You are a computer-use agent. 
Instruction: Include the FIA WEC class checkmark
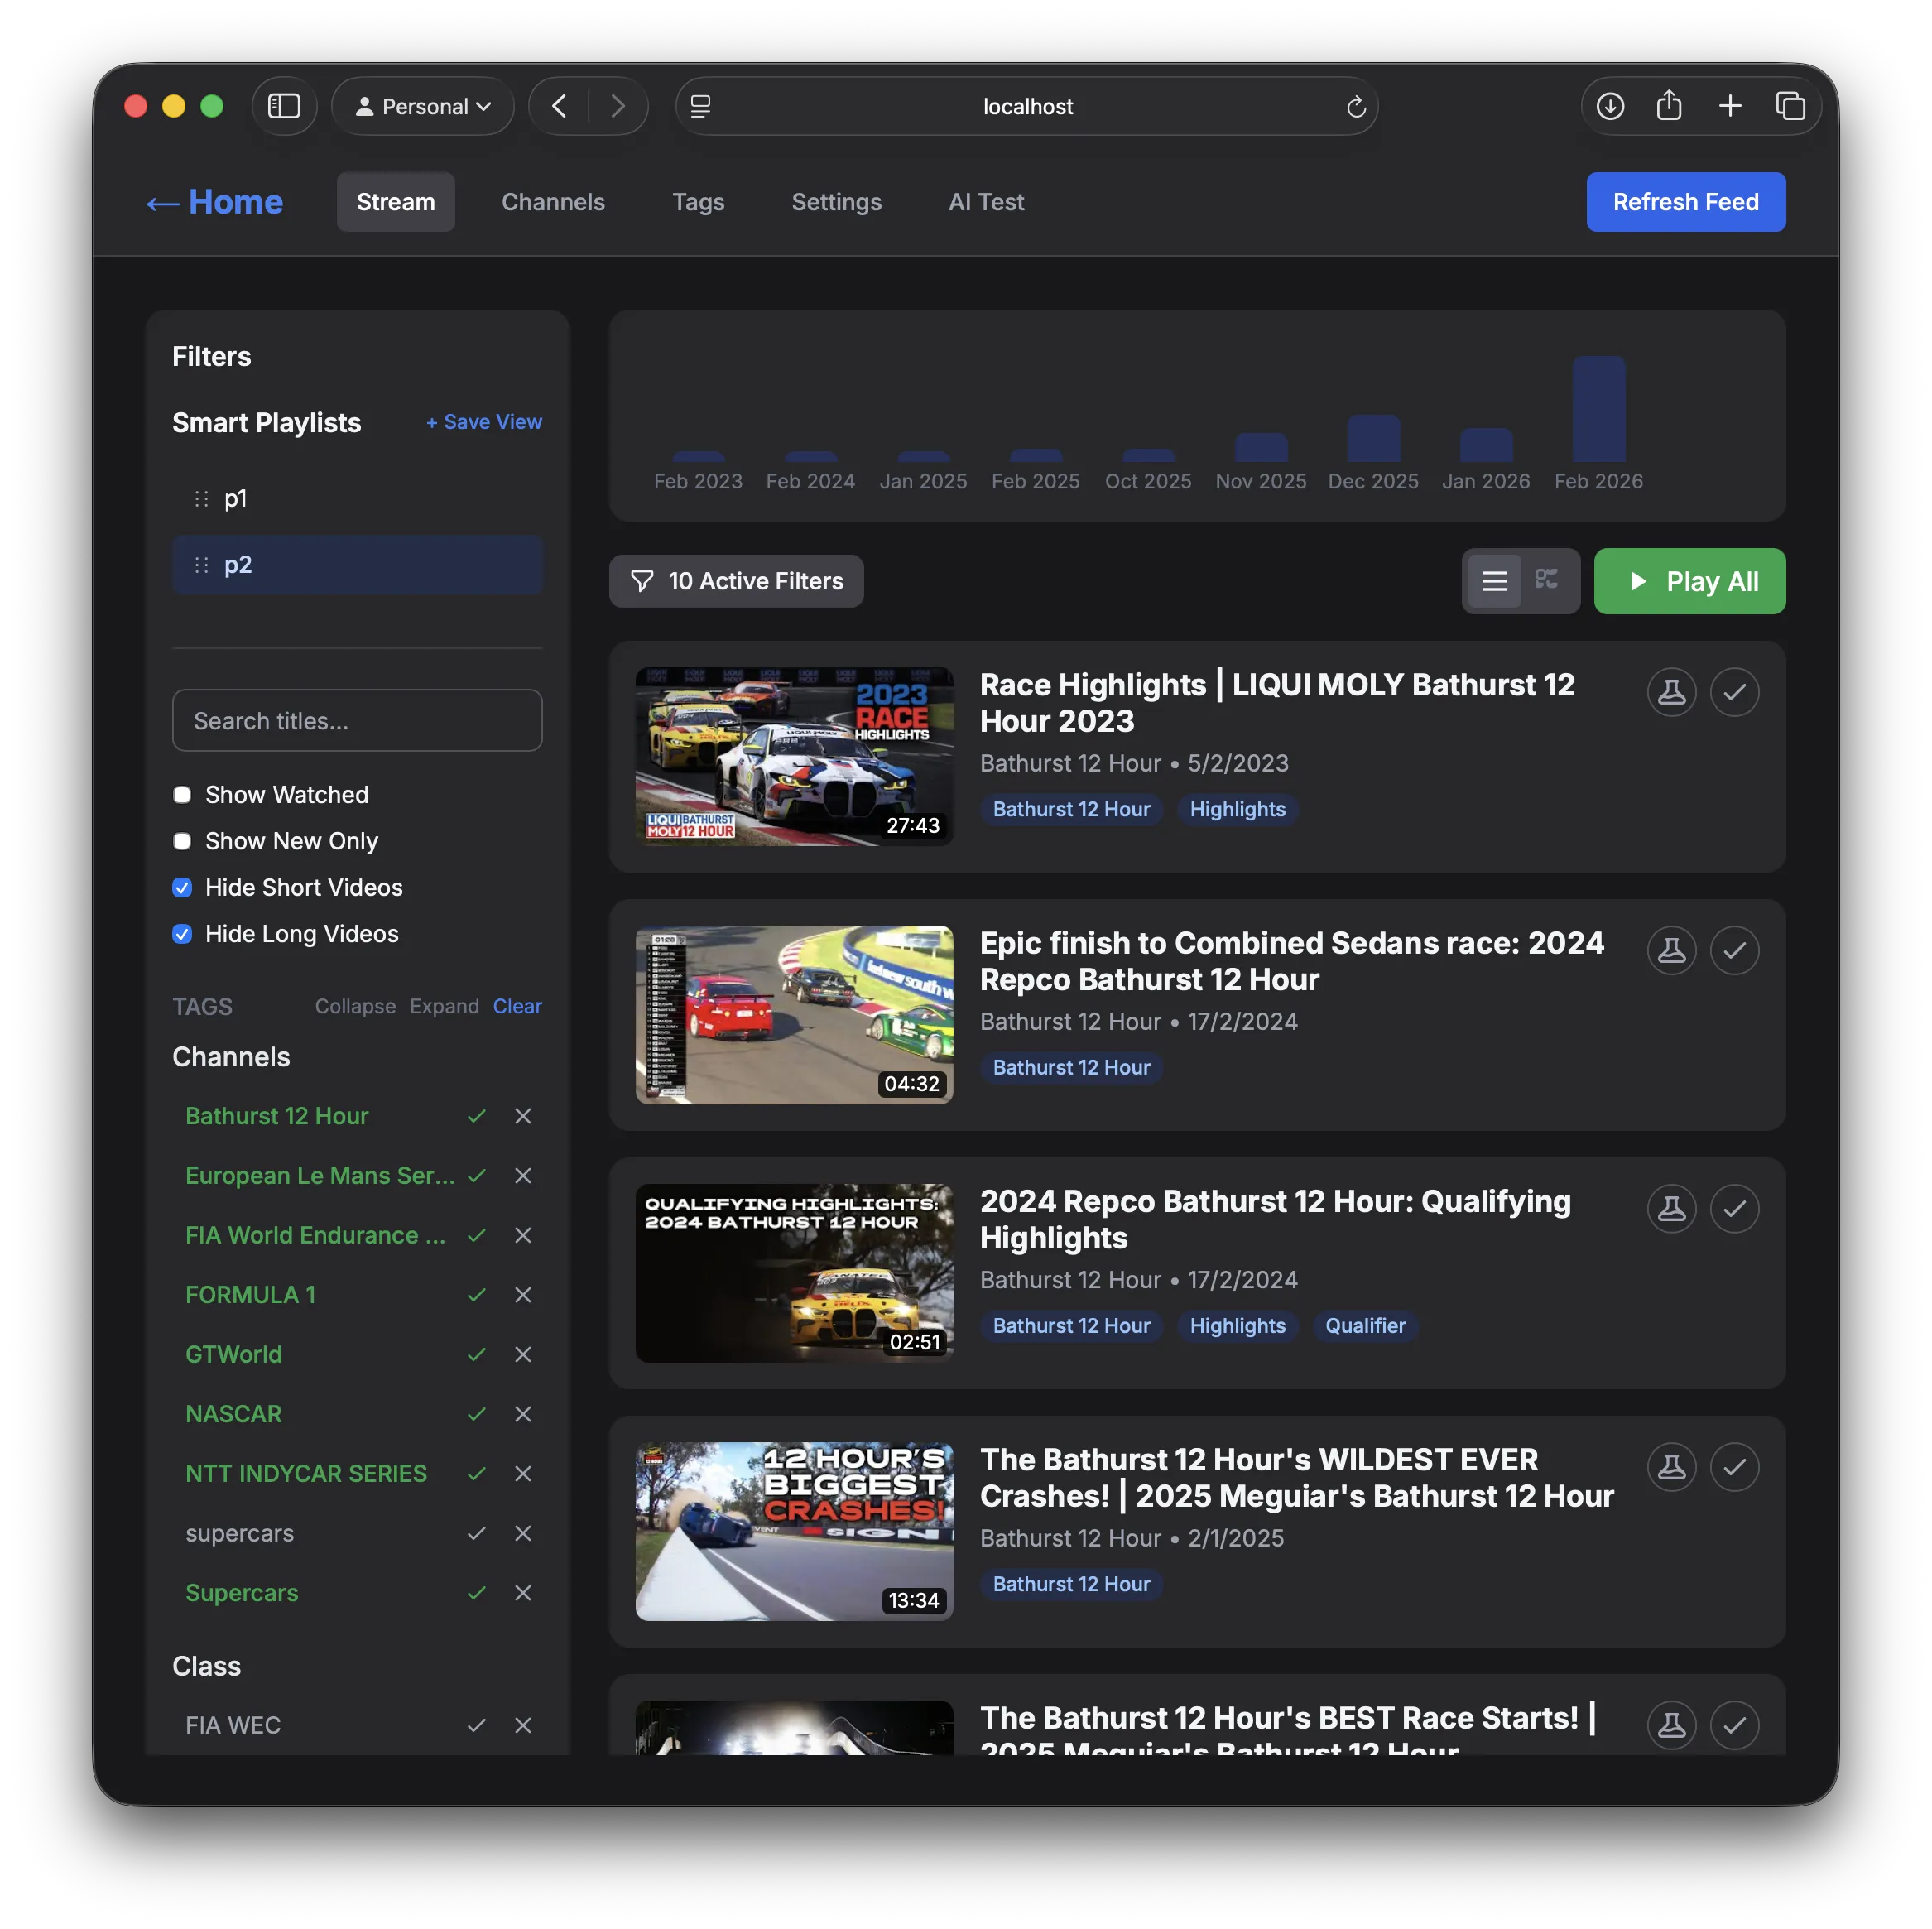pos(477,1725)
